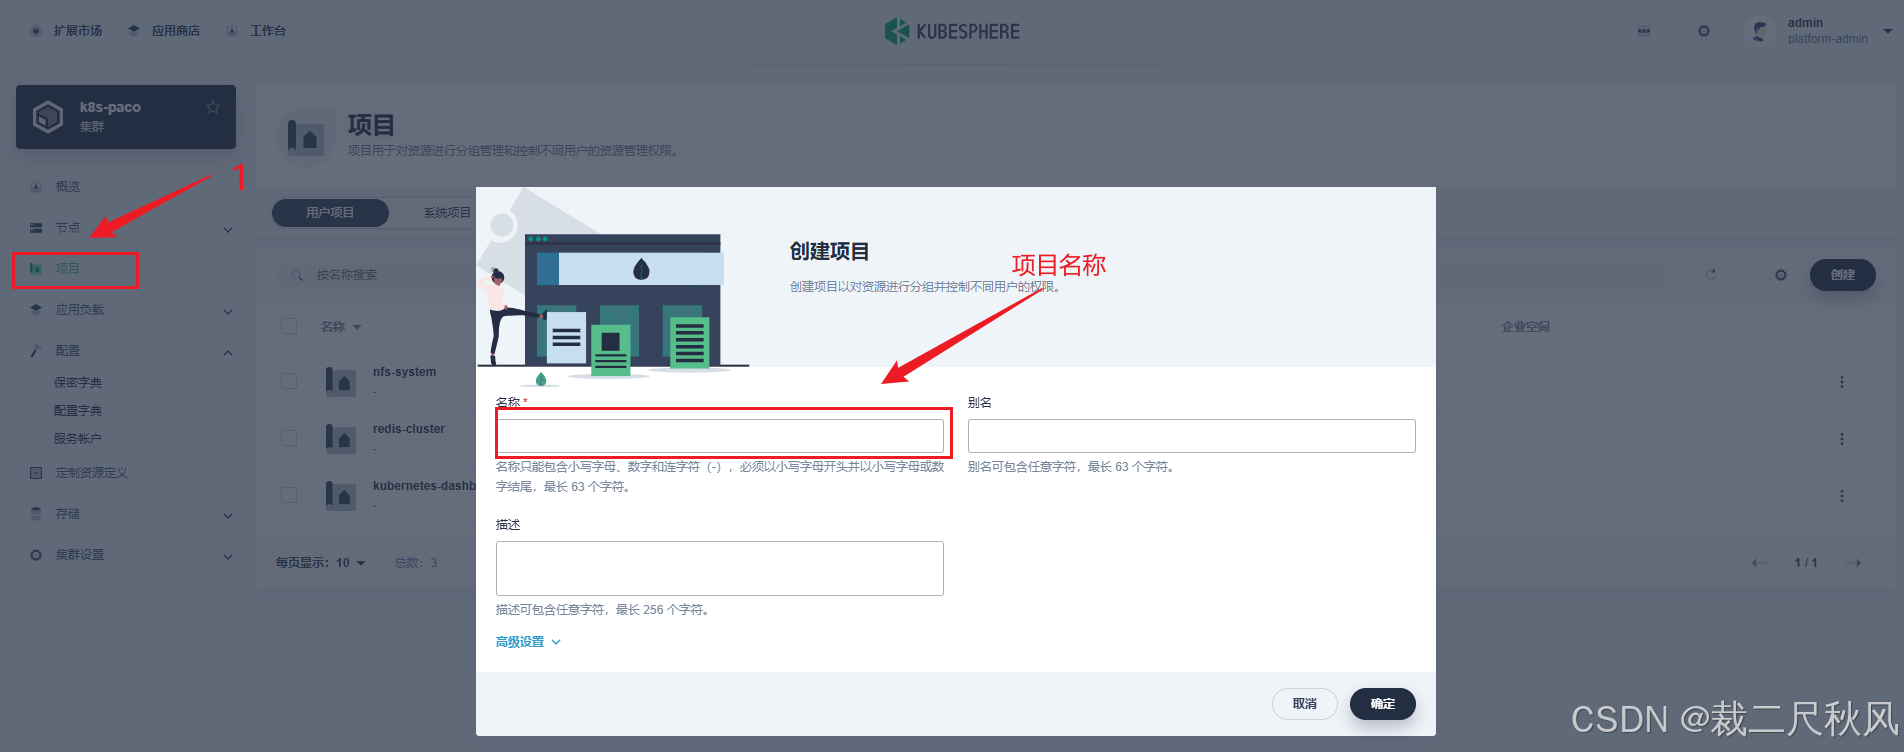Click the 集群设置 gear icon
This screenshot has width=1904, height=752.
pyautogui.click(x=36, y=555)
